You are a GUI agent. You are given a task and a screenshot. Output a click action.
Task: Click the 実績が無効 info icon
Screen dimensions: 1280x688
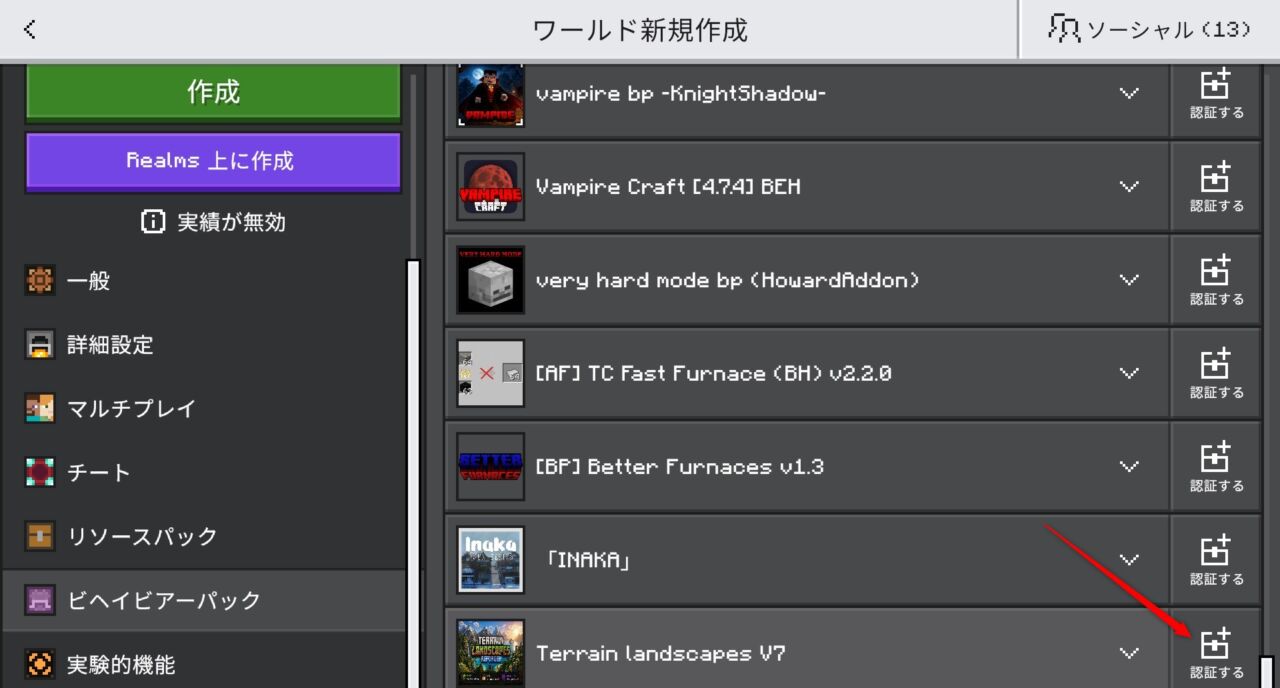[x=153, y=222]
